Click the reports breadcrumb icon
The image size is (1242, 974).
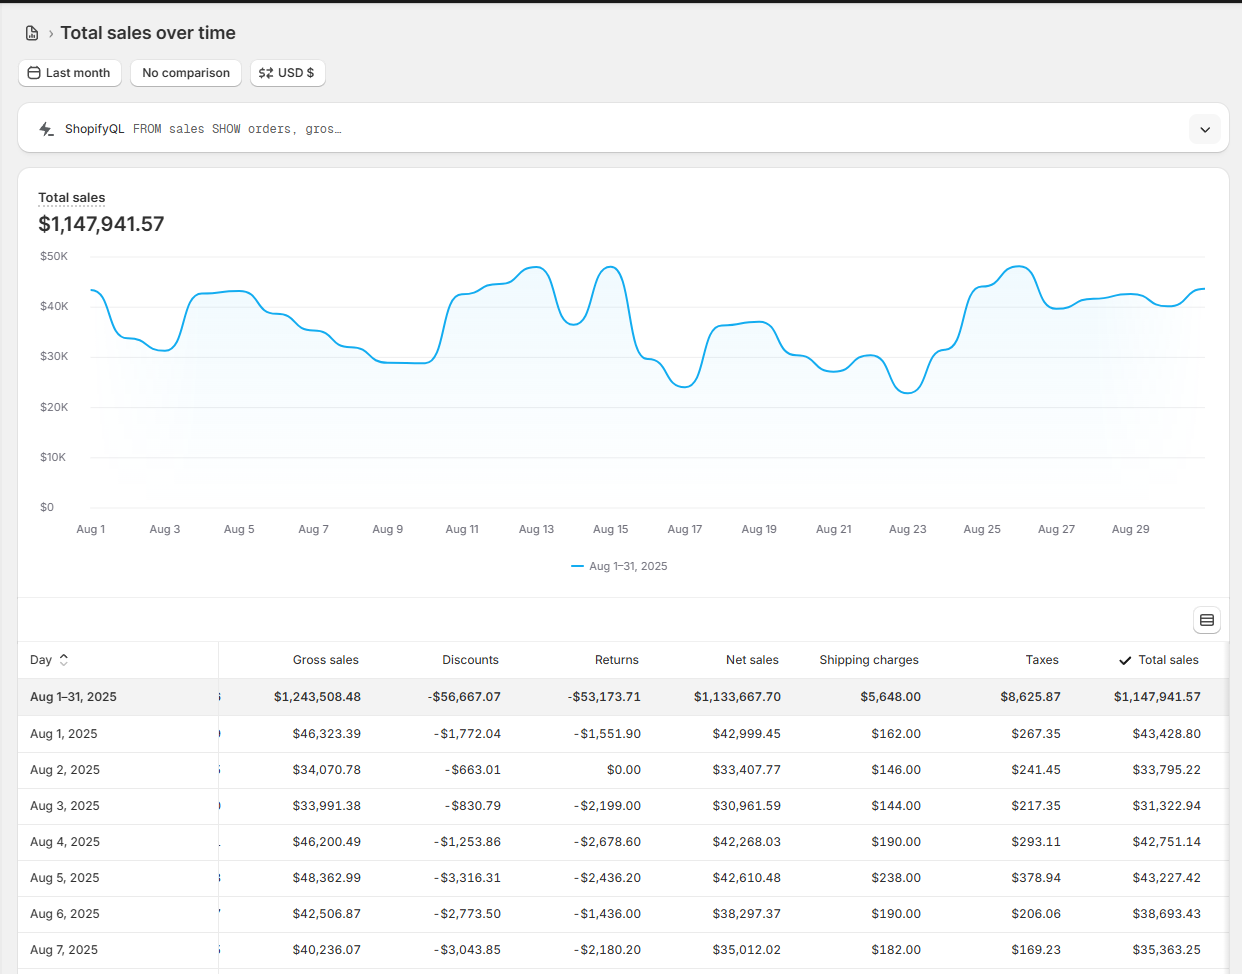tap(32, 33)
